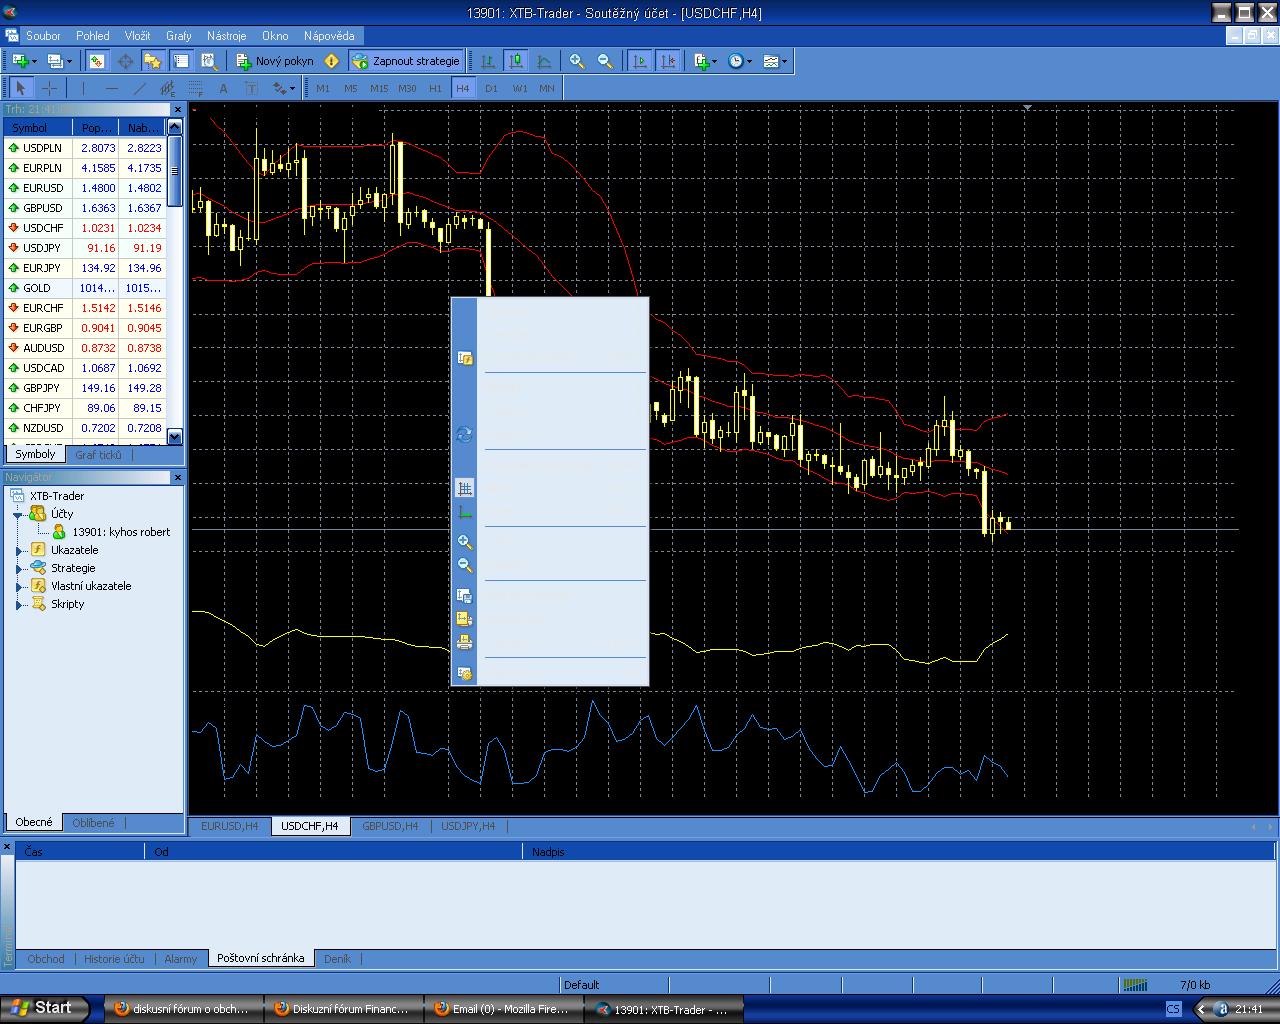Switch chart to bar chart mode
The width and height of the screenshot is (1280, 1024).
pos(487,61)
